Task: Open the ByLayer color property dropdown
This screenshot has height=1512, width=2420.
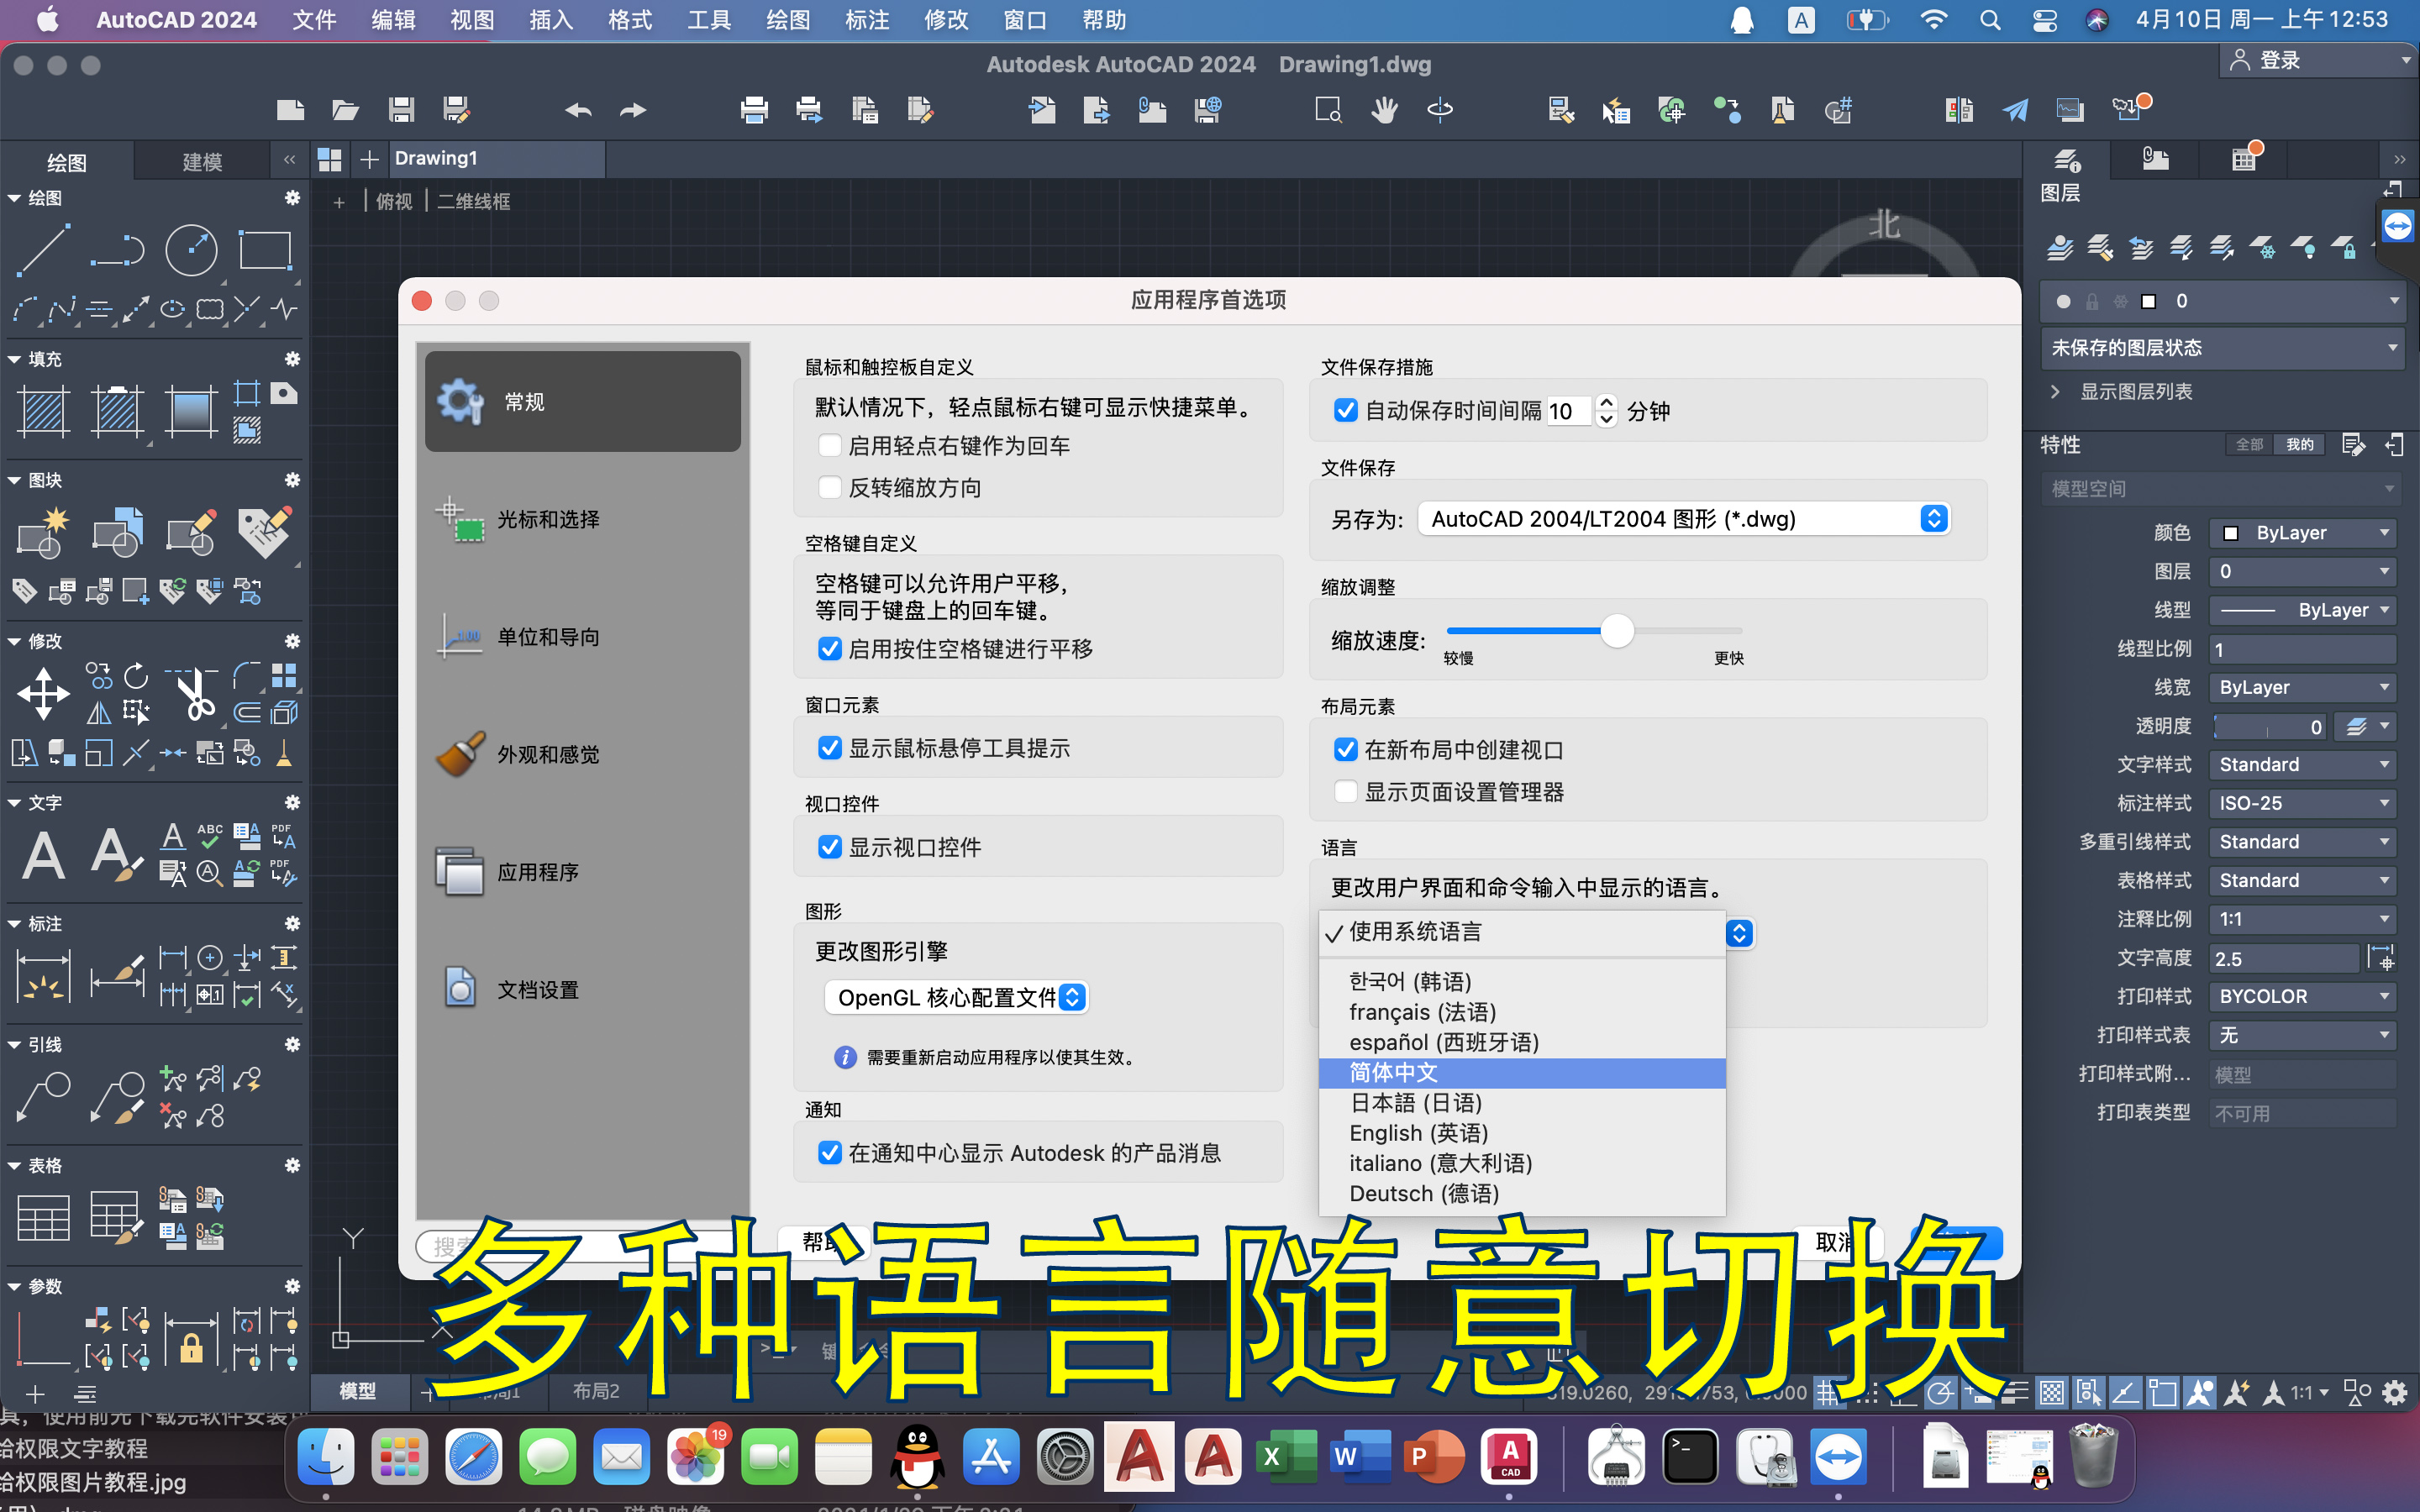Action: (x=2302, y=533)
